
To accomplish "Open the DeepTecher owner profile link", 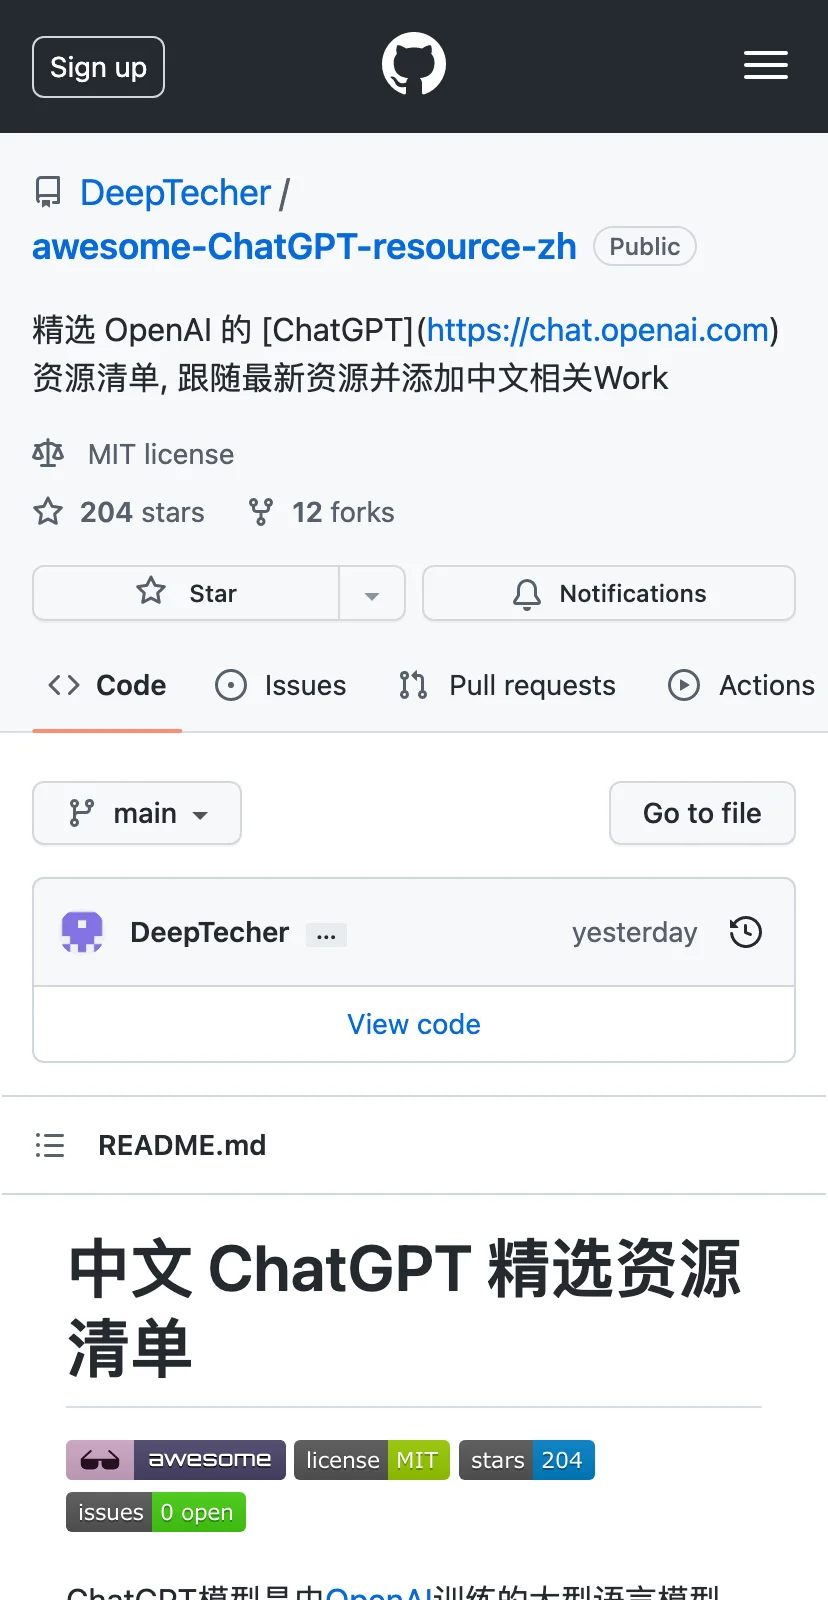I will [x=175, y=193].
